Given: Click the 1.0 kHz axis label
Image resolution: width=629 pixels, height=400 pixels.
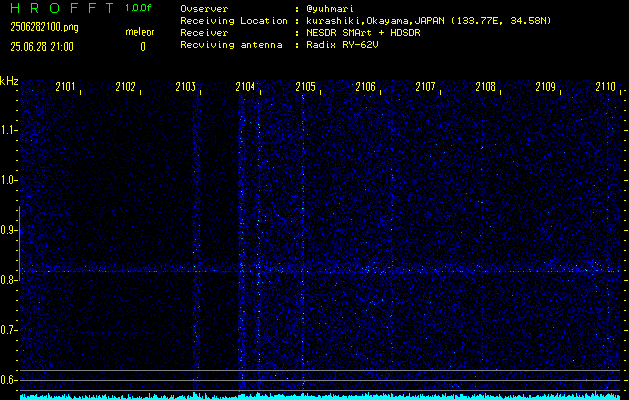Looking at the screenshot, I should [8, 180].
